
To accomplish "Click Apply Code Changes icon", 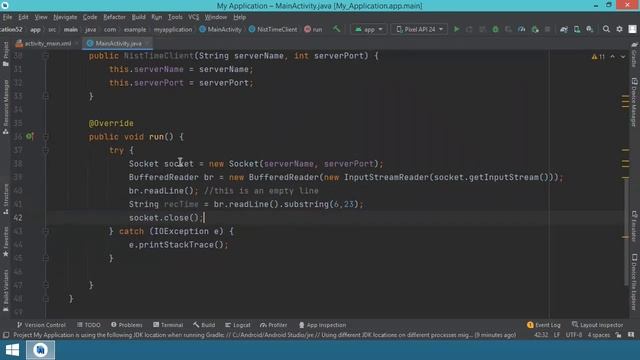I will [x=482, y=29].
